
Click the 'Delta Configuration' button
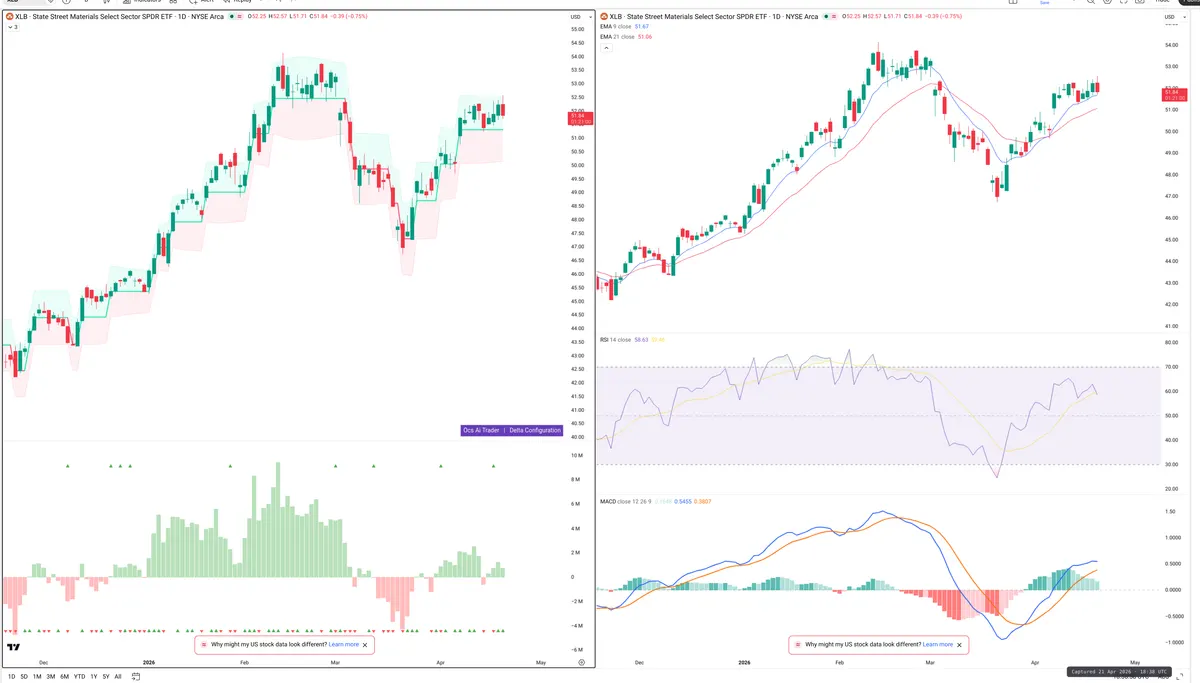pyautogui.click(x=535, y=430)
